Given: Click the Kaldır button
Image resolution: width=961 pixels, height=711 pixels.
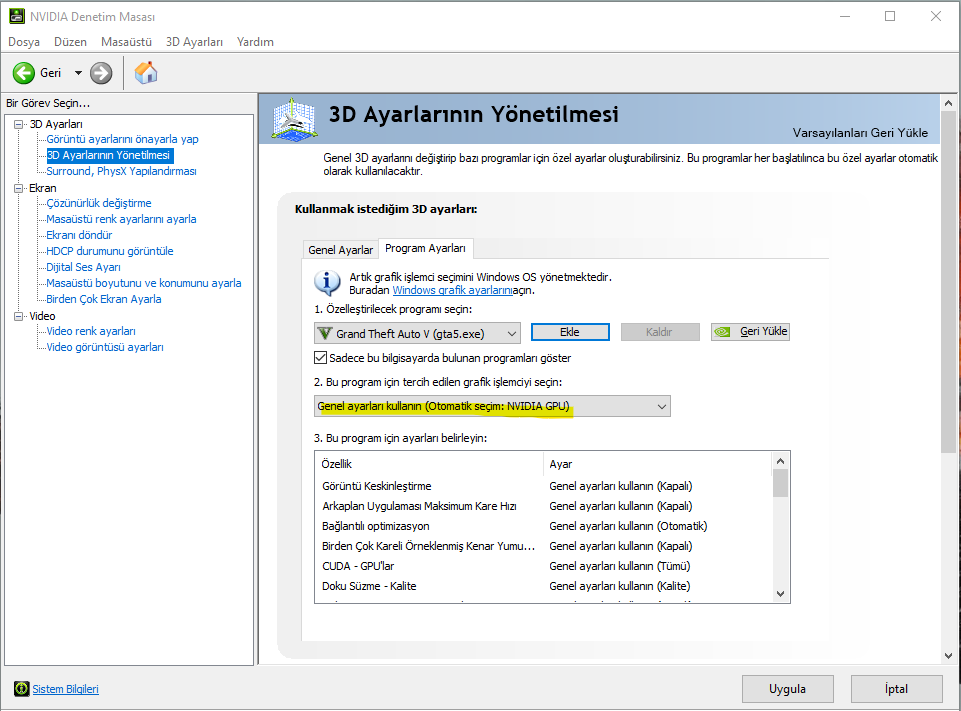Looking at the screenshot, I should tap(659, 332).
